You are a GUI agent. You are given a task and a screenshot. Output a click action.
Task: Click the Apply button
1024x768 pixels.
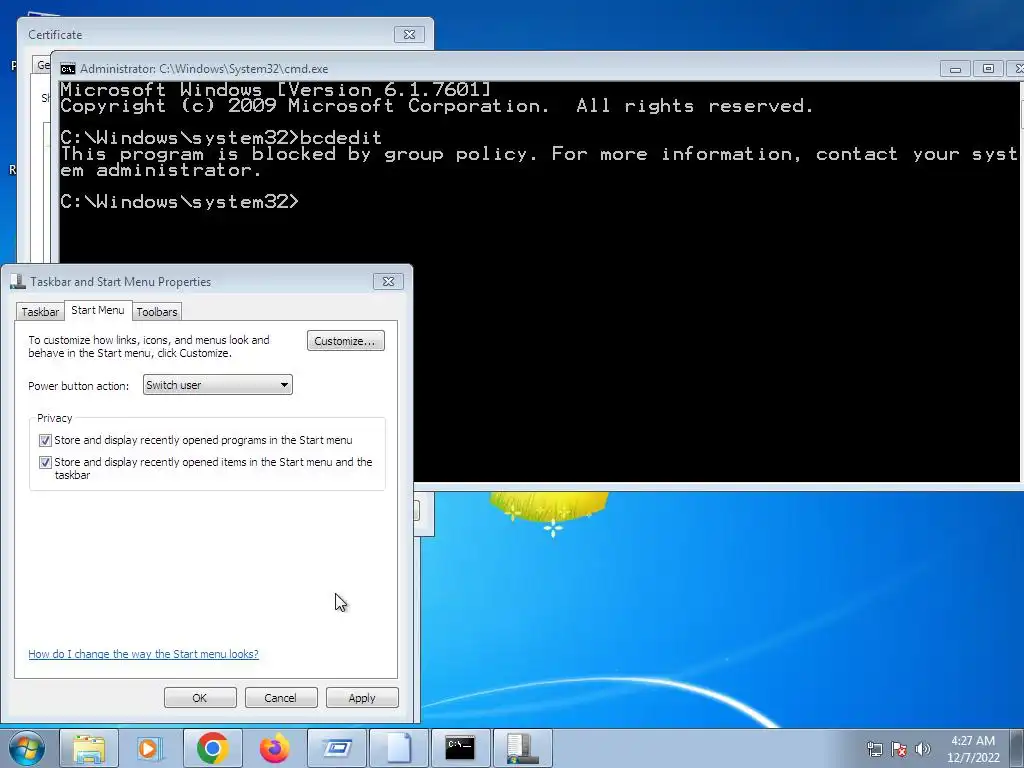pos(362,697)
